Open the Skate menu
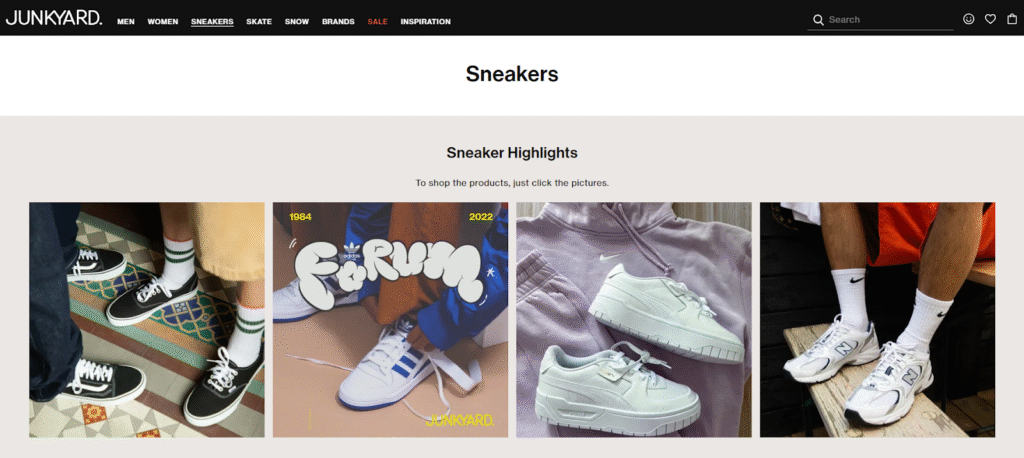 point(259,22)
